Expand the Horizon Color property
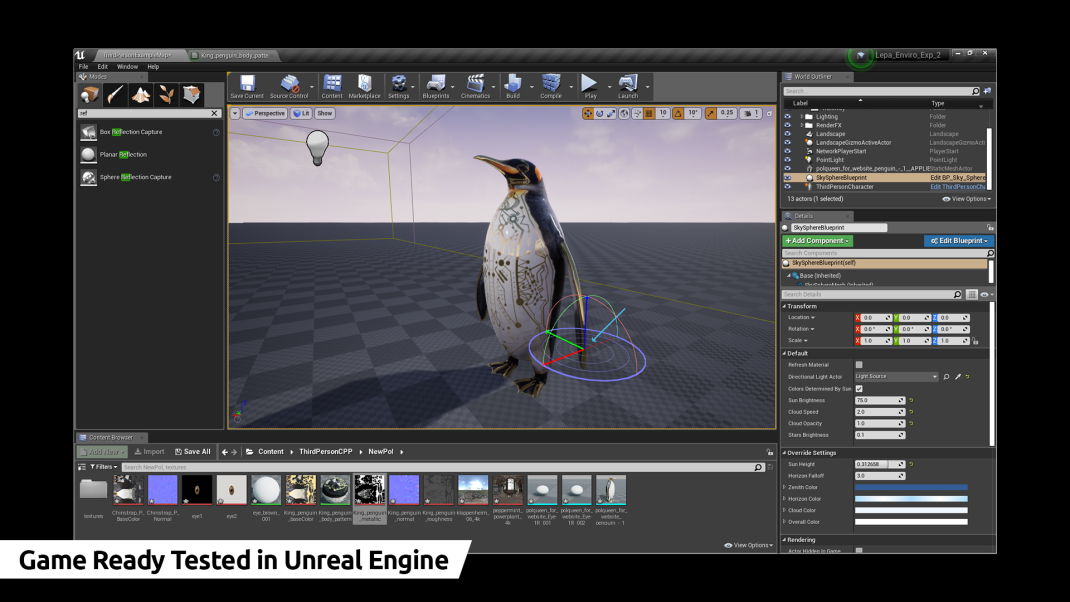 coord(784,499)
